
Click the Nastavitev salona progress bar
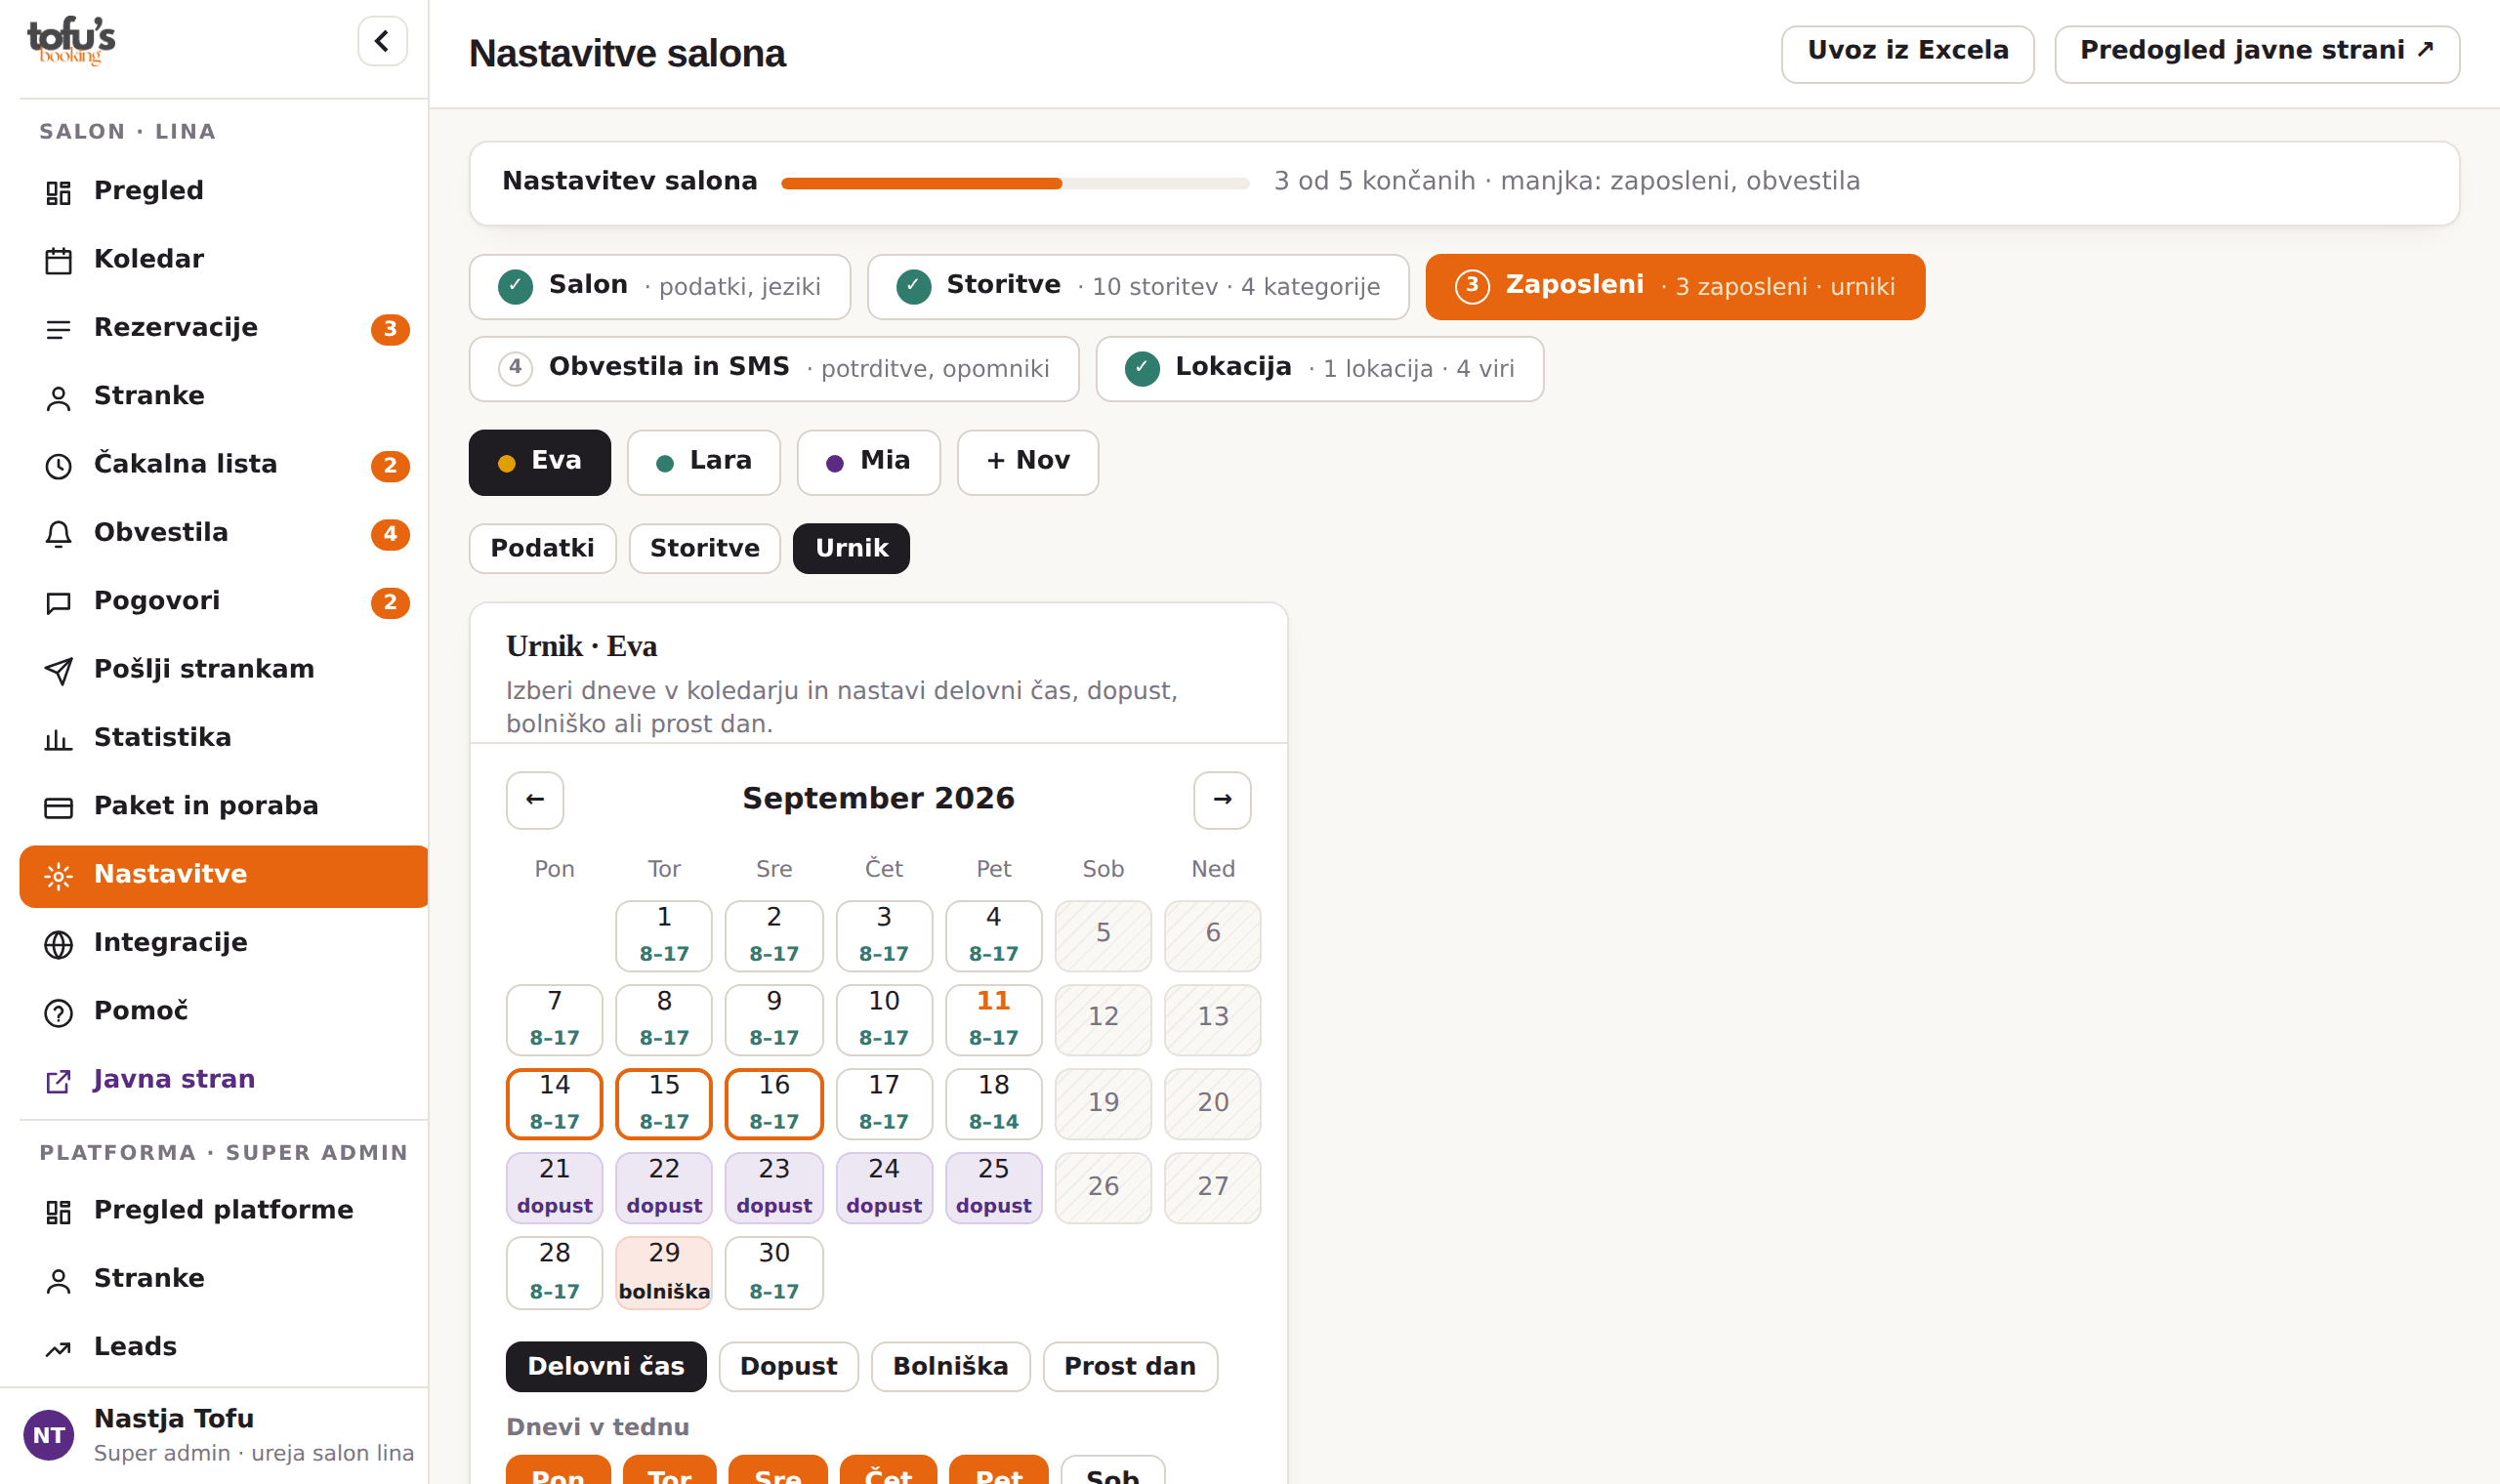point(1015,183)
